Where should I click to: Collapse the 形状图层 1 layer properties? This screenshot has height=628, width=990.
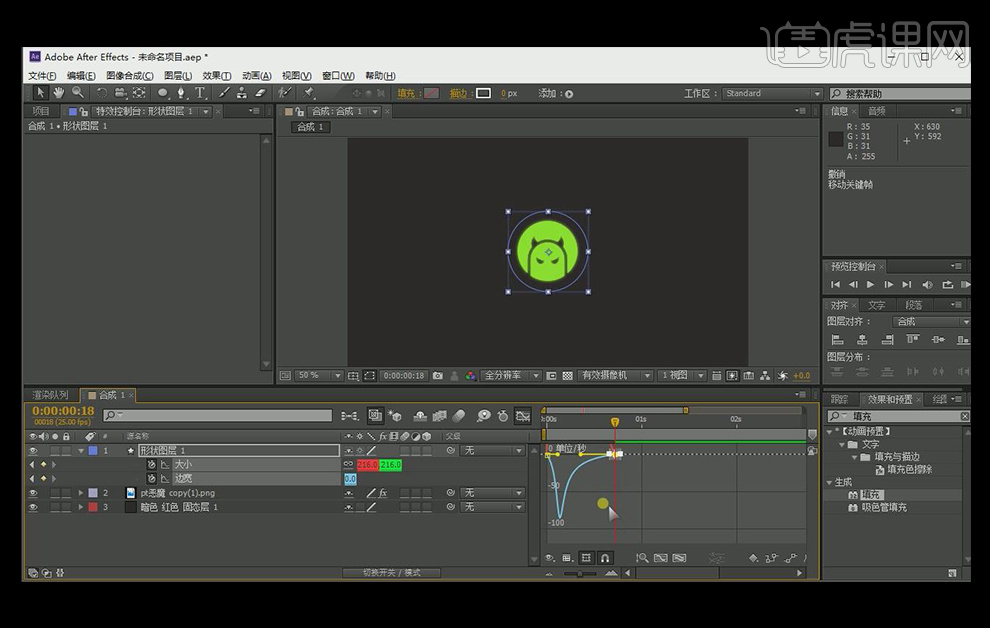point(81,451)
